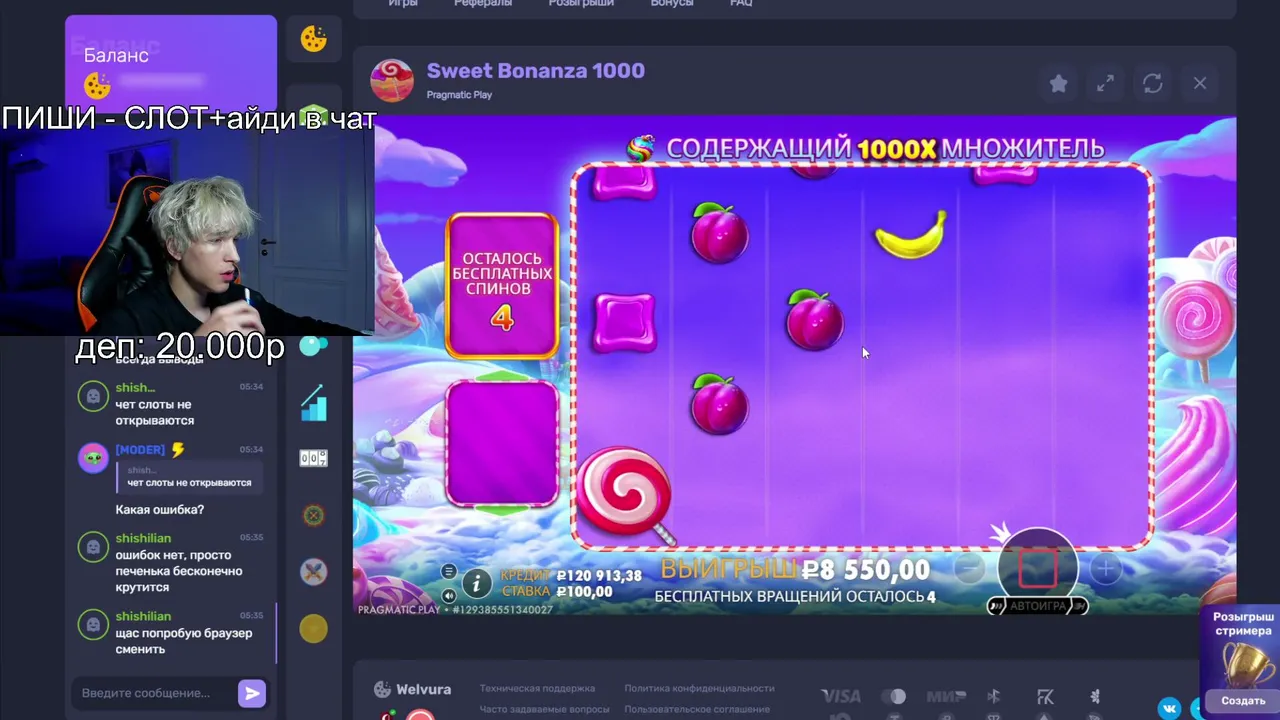The width and height of the screenshot is (1280, 720).
Task: Open the Розыгрыши menu item
Action: tap(581, 4)
